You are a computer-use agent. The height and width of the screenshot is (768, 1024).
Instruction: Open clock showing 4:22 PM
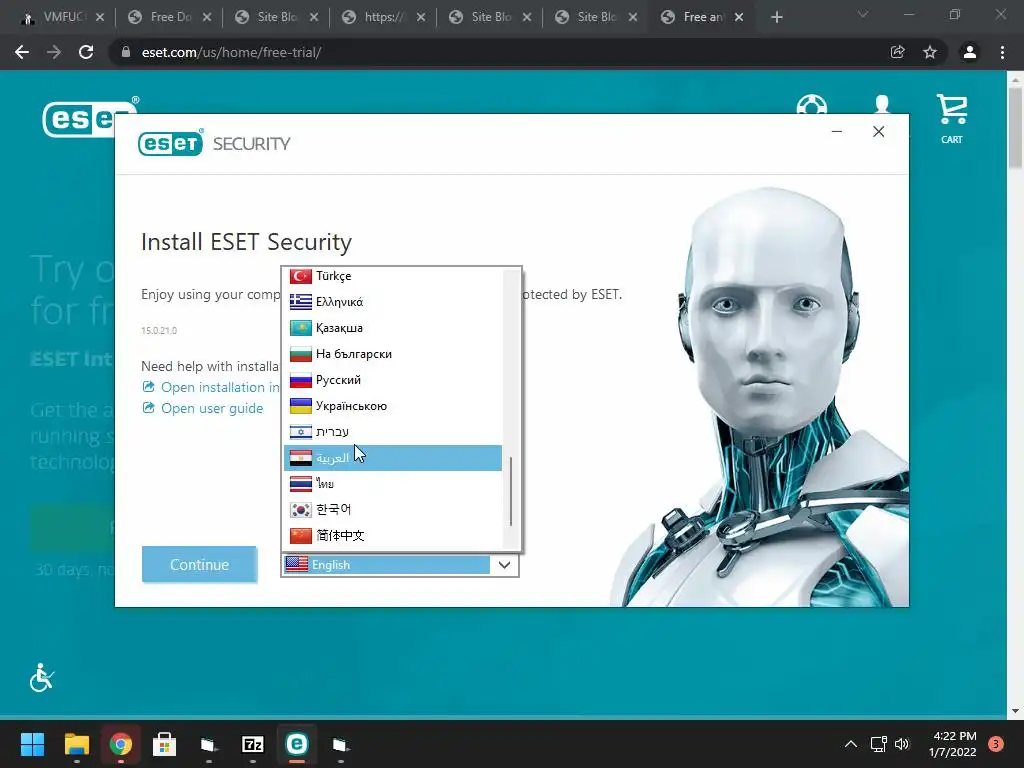pos(953,744)
